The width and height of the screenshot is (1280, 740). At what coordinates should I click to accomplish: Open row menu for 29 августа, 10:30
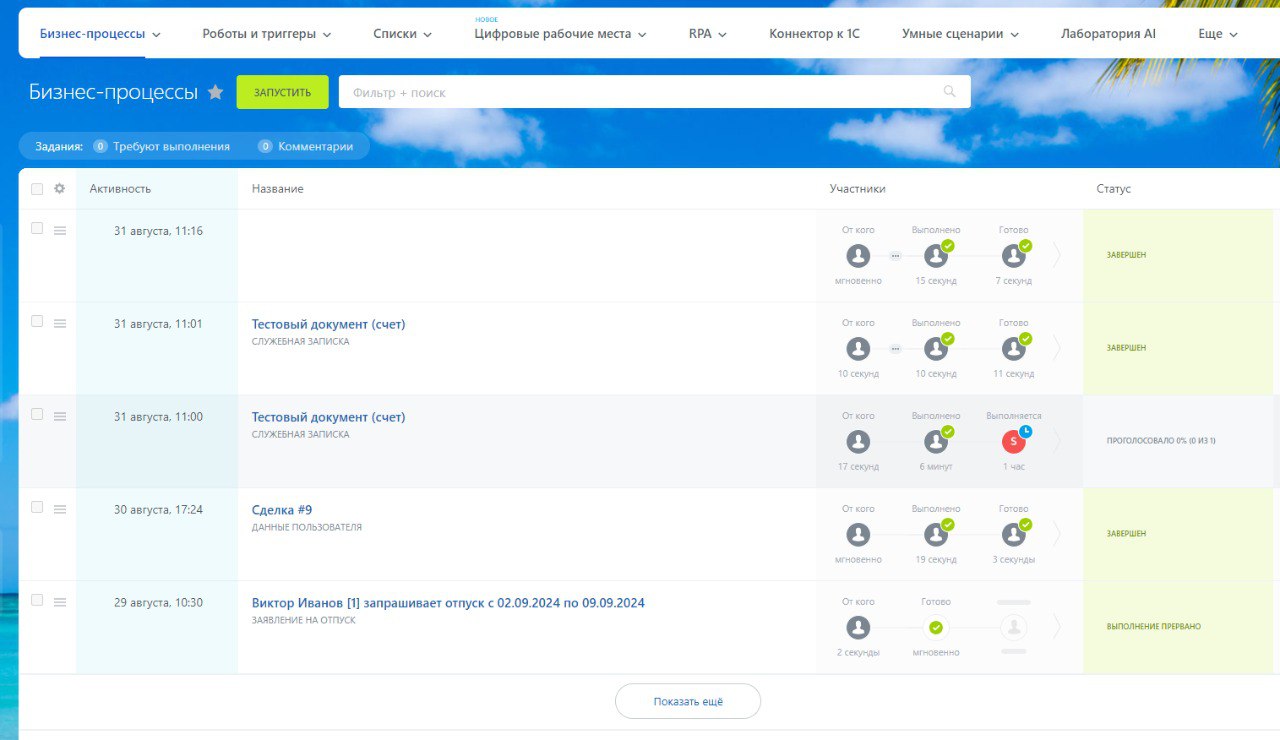[60, 602]
